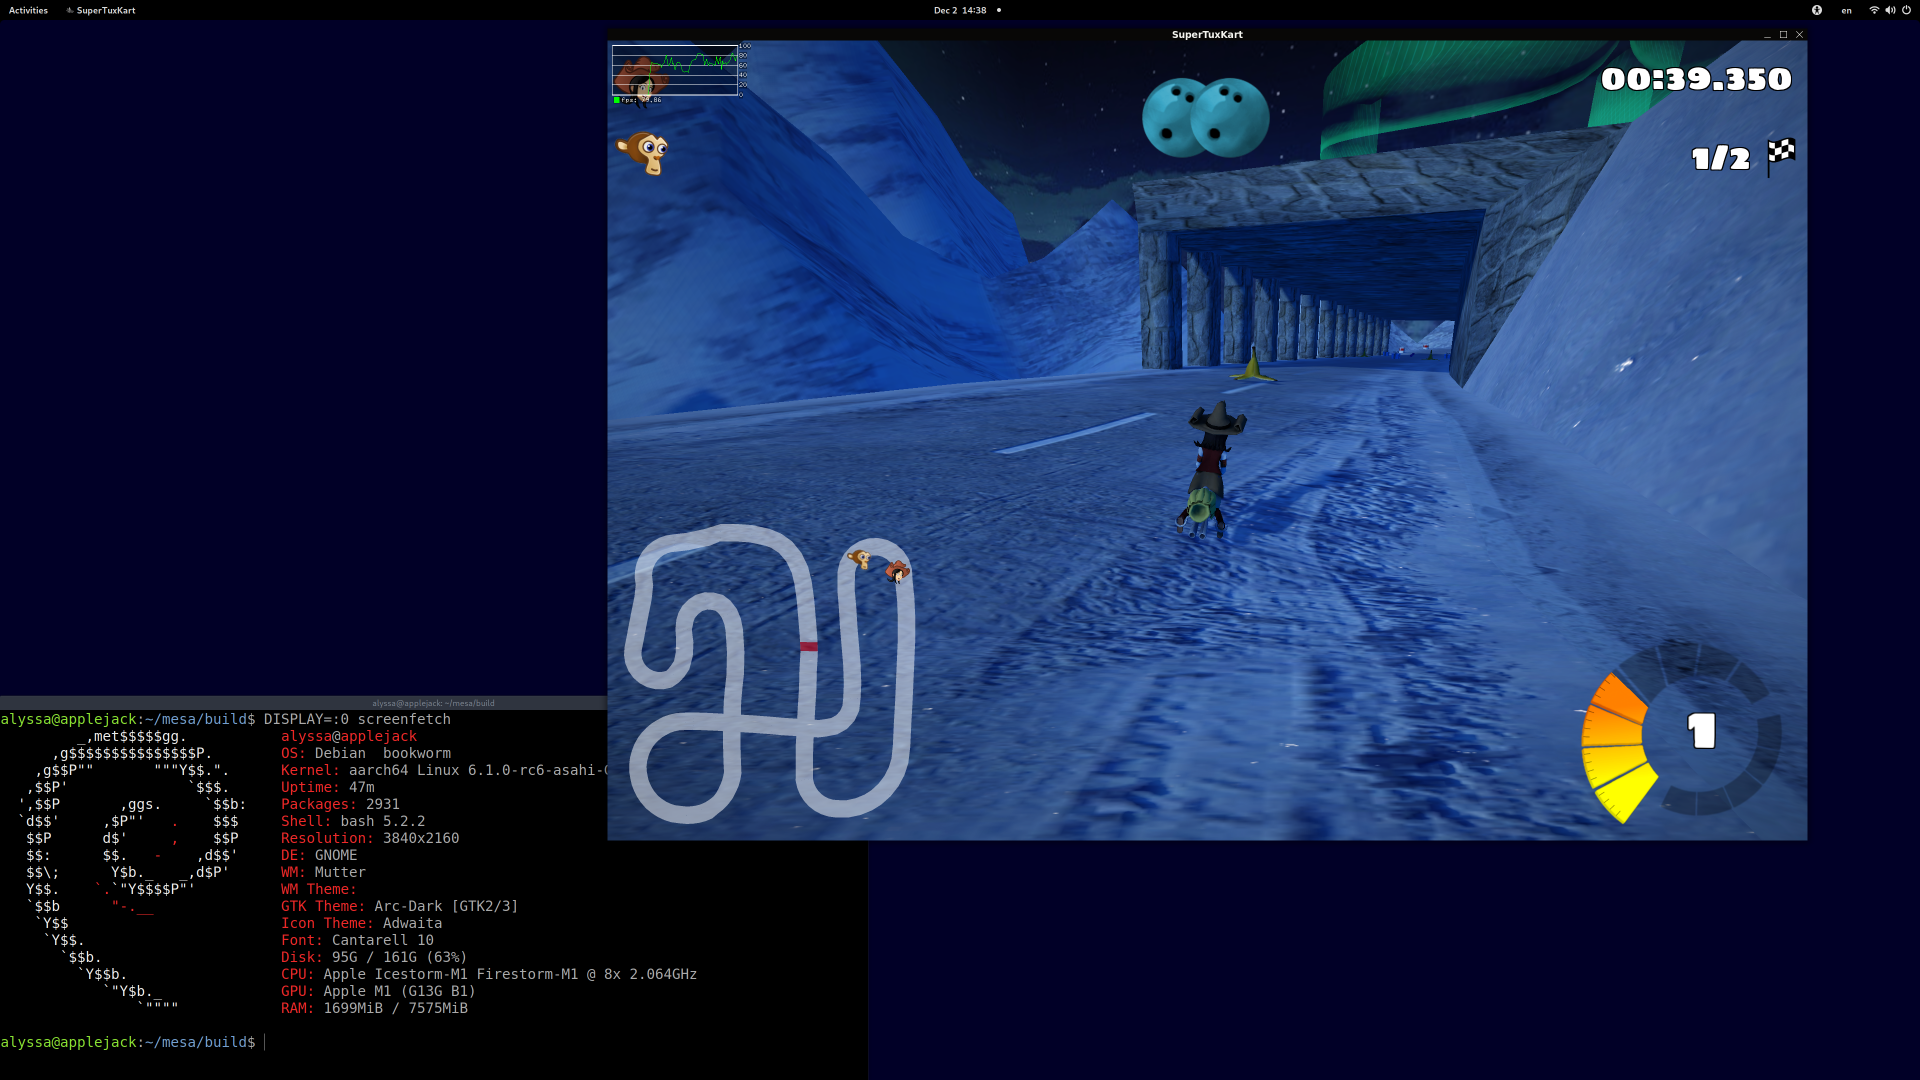Image resolution: width=1920 pixels, height=1080 pixels.
Task: Open the Activities overview
Action: [28, 10]
